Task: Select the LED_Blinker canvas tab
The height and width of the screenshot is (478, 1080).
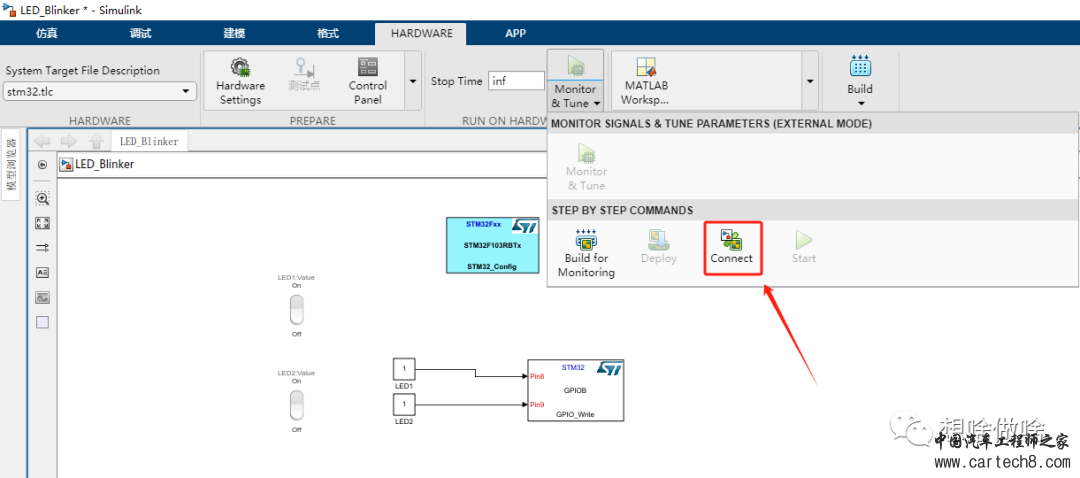Action: 149,141
